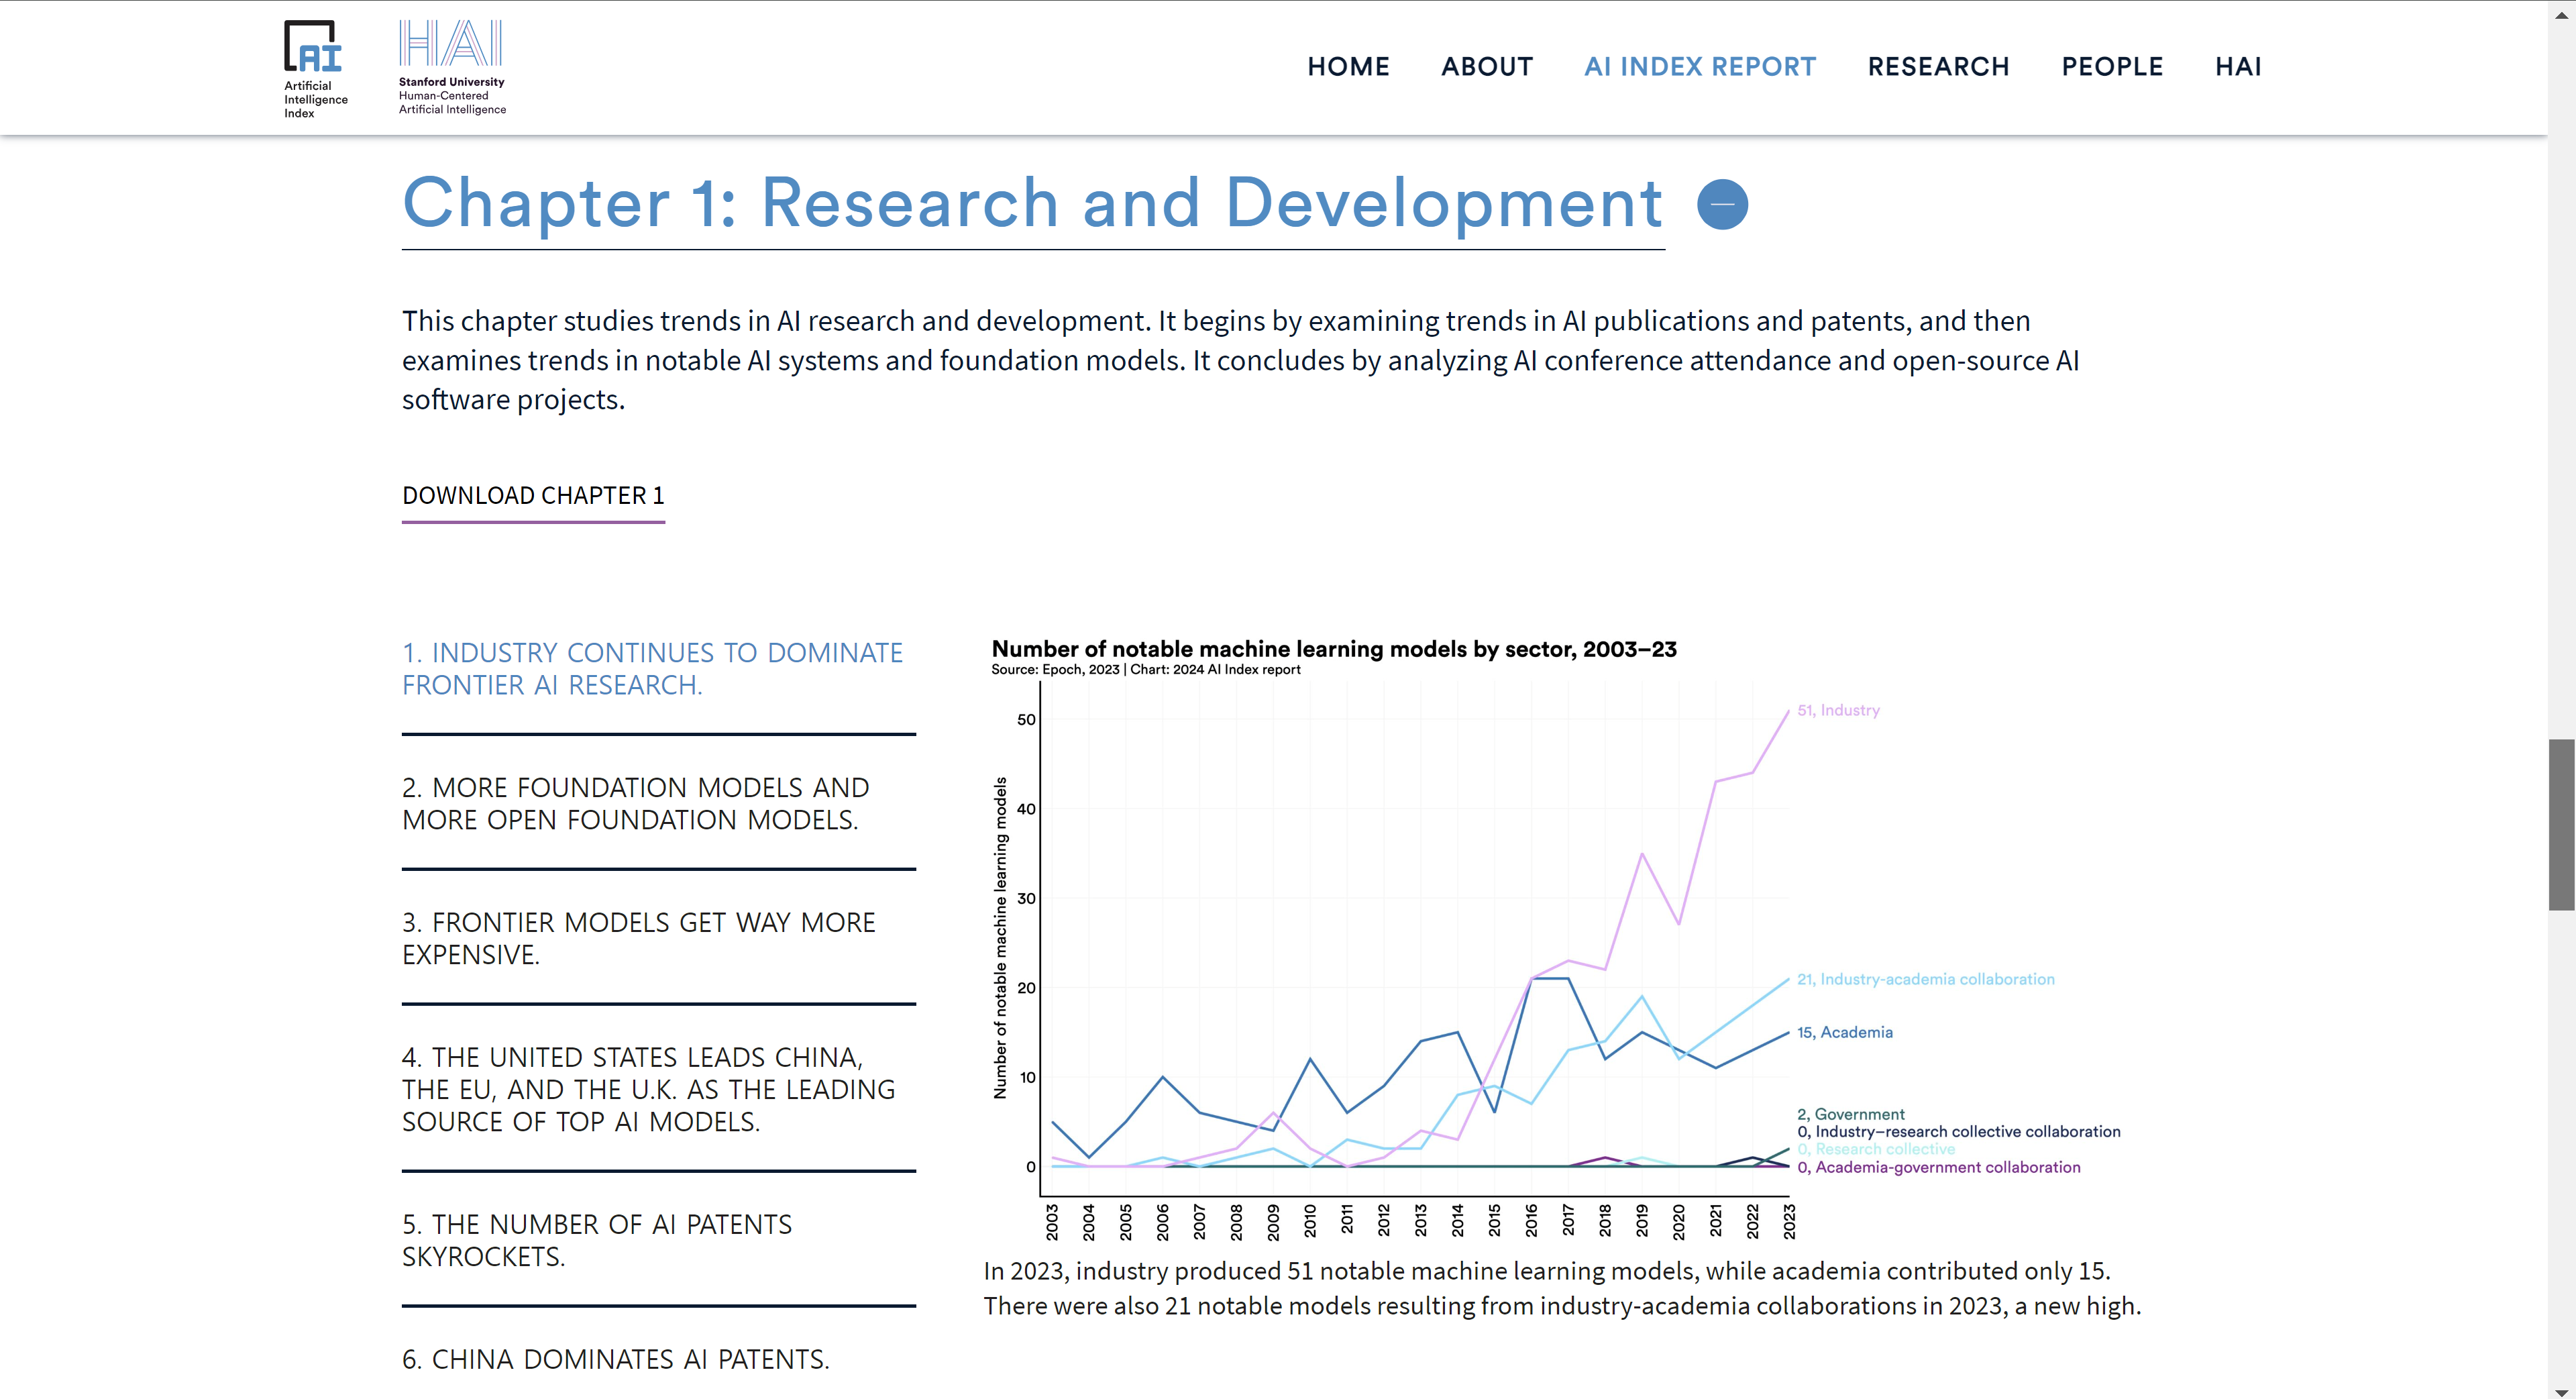Select takeaway 5 AI patents skyrockets
Image resolution: width=2576 pixels, height=1399 pixels.
tap(597, 1240)
